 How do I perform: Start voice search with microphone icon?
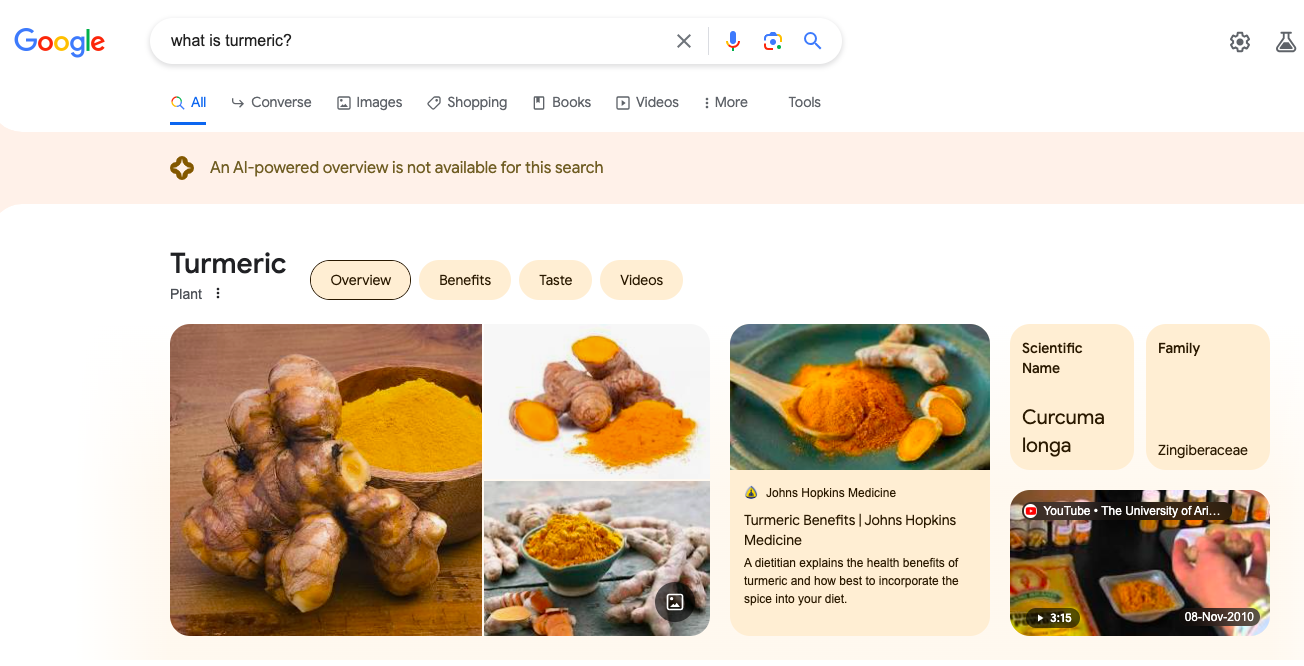[733, 41]
